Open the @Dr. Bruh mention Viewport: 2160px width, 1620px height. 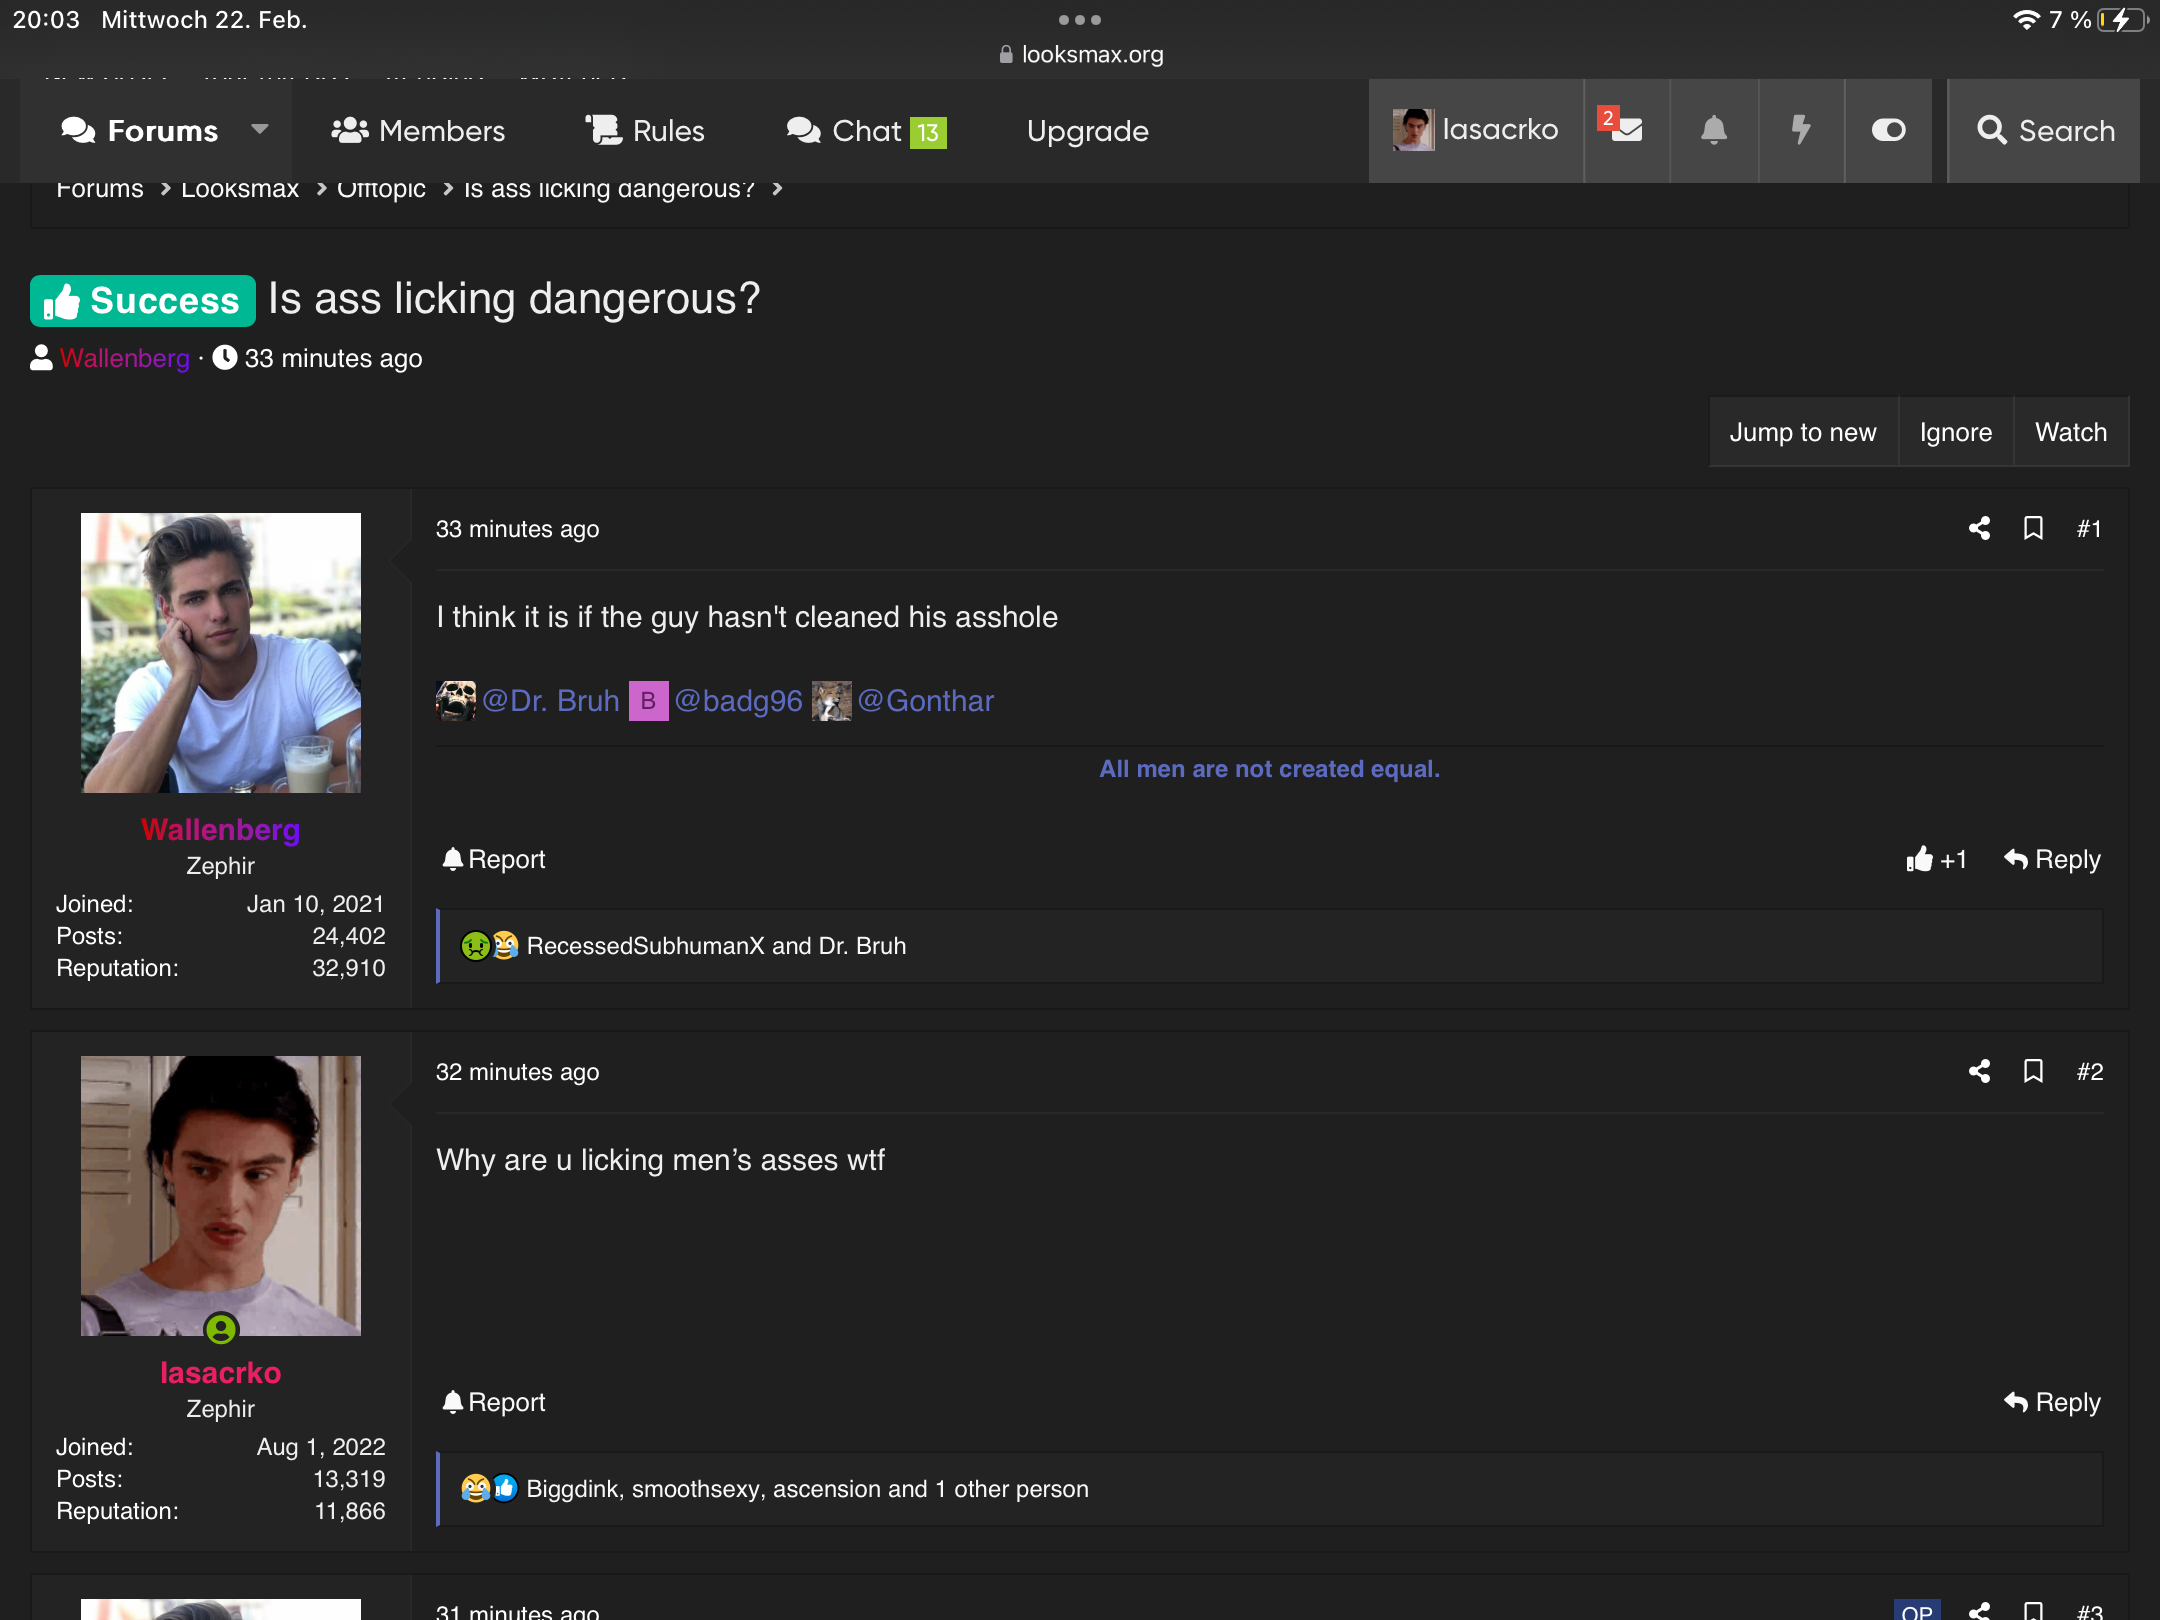click(551, 701)
